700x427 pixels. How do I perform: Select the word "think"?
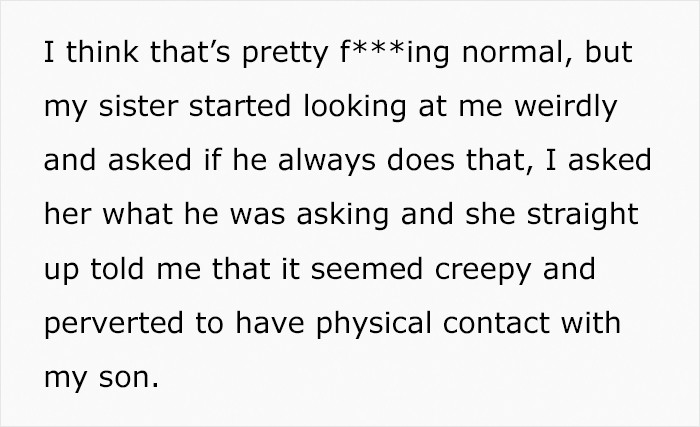pyautogui.click(x=102, y=53)
